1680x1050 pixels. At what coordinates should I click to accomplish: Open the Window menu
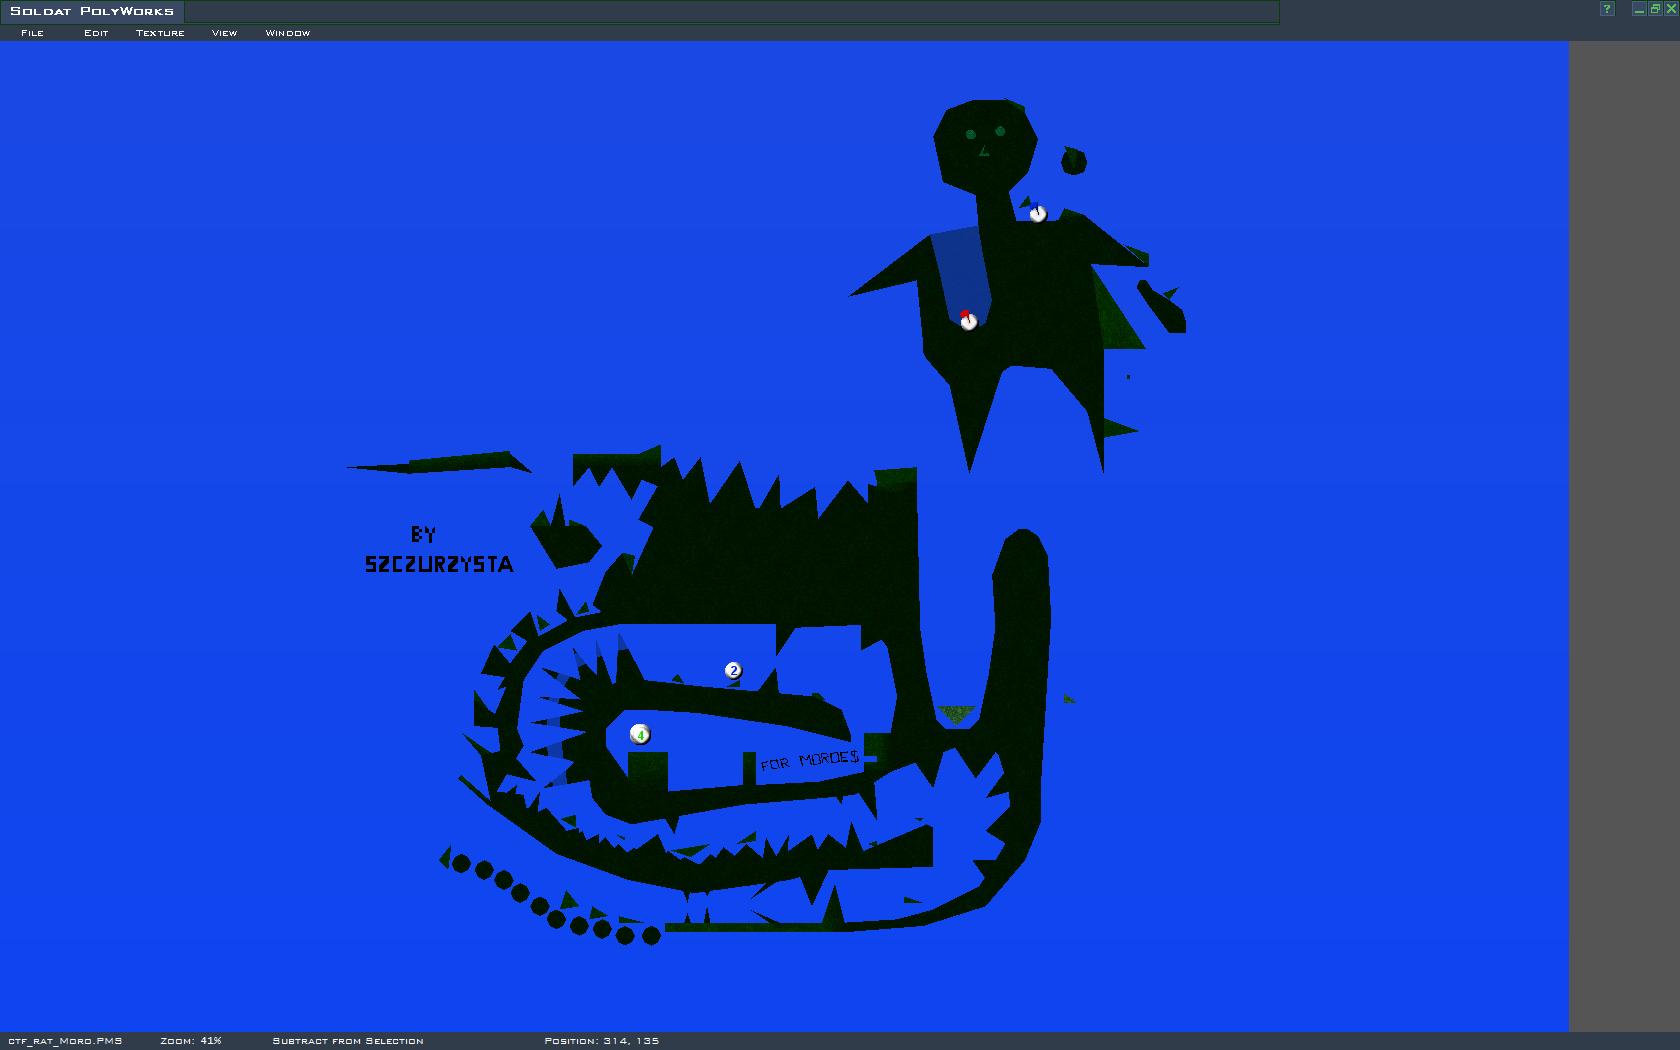tap(287, 33)
